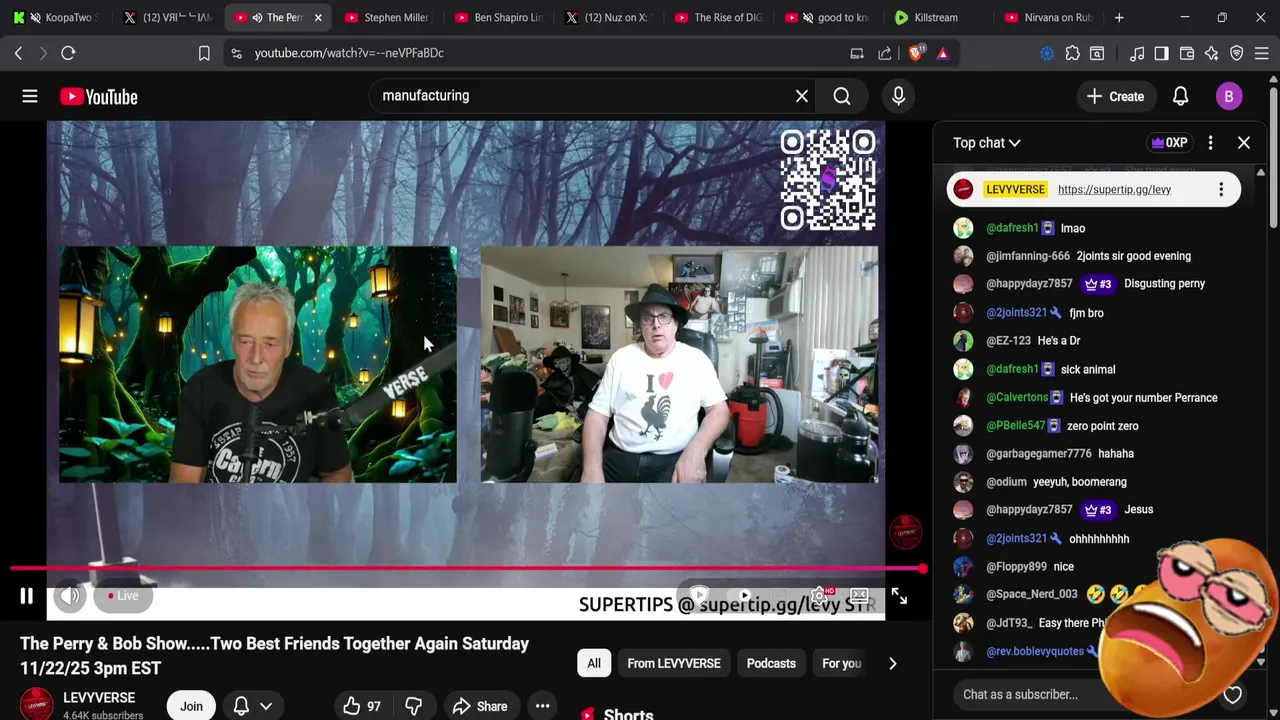Select the From LEVYVERSE chip
This screenshot has width=1280, height=720.
674,663
